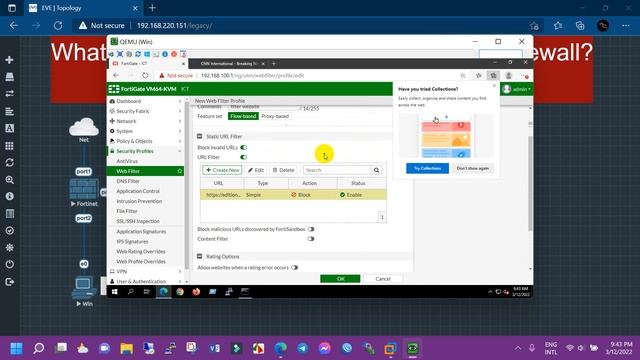This screenshot has width=640, height=360.
Task: Click the FortiGate logo in green header
Action: [x=114, y=89]
